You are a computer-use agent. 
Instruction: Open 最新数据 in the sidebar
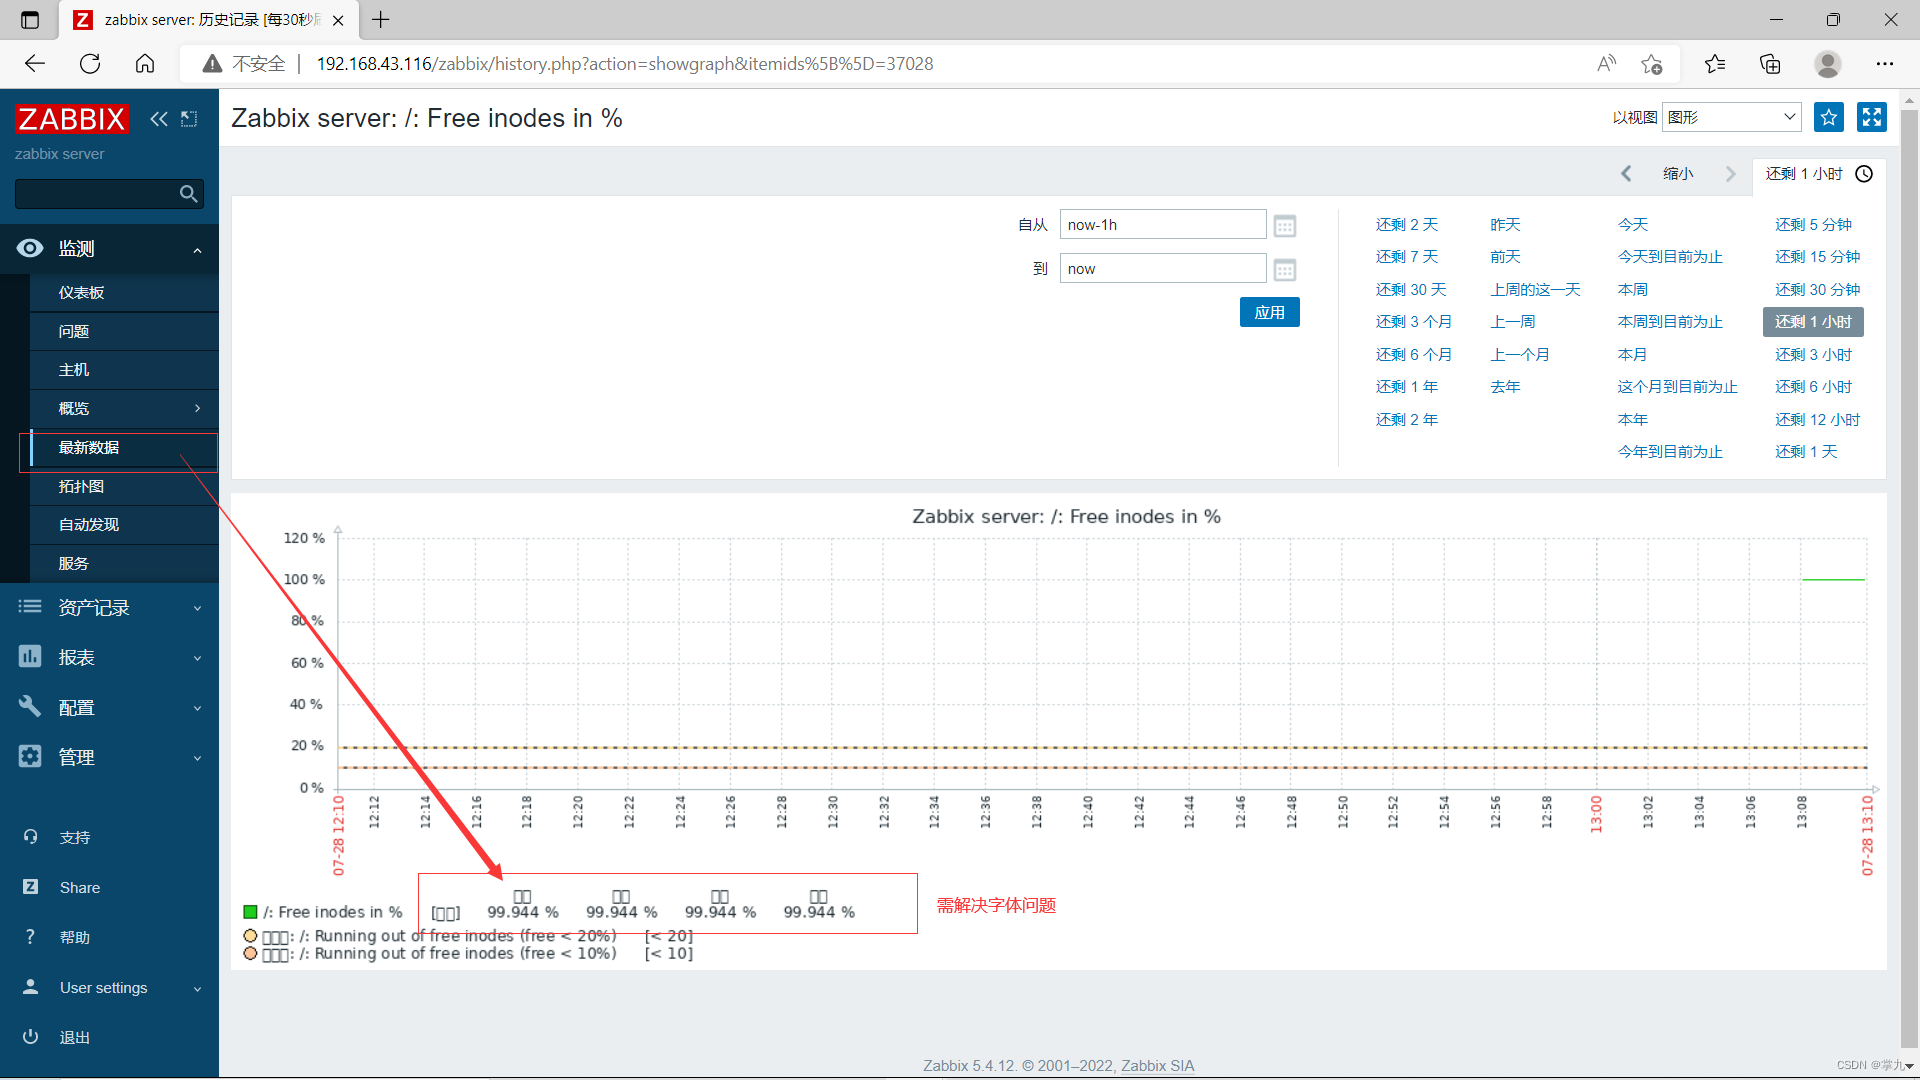(x=89, y=448)
